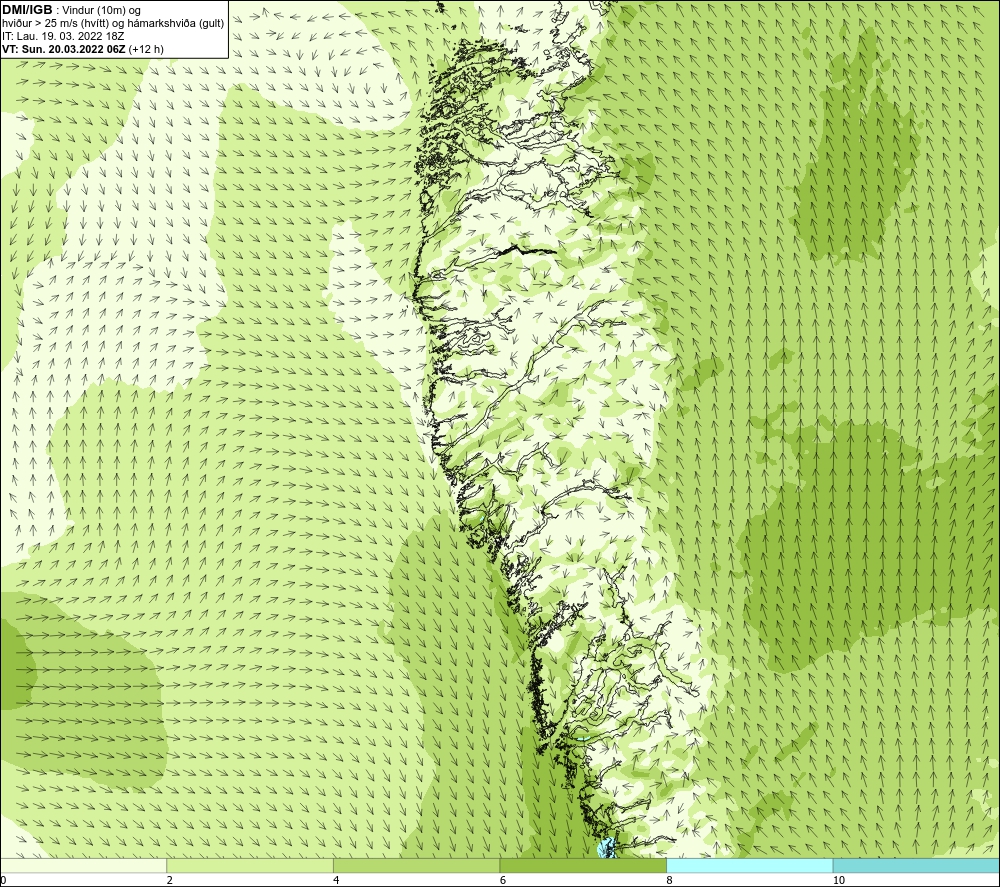1000x887 pixels.
Task: Click the scale label '4'
Action: (x=336, y=880)
